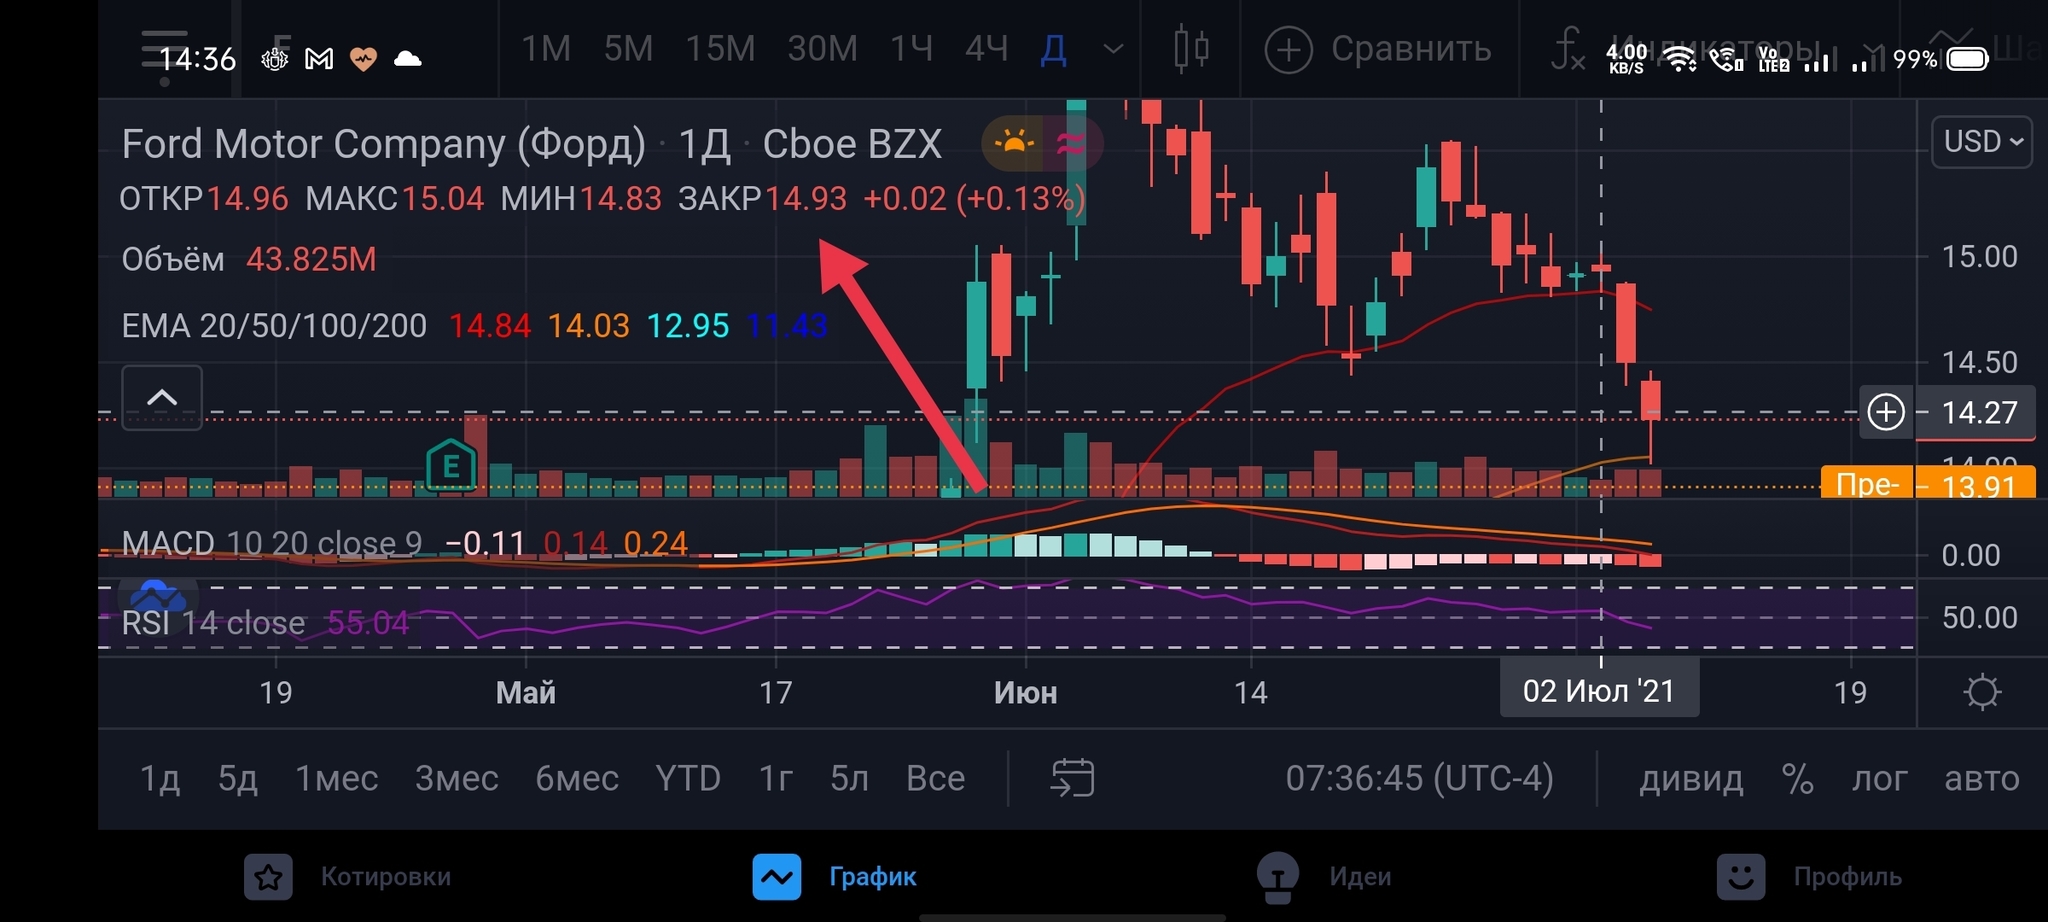
Task: Toggle the авто auto-scale option
Action: [1981, 778]
